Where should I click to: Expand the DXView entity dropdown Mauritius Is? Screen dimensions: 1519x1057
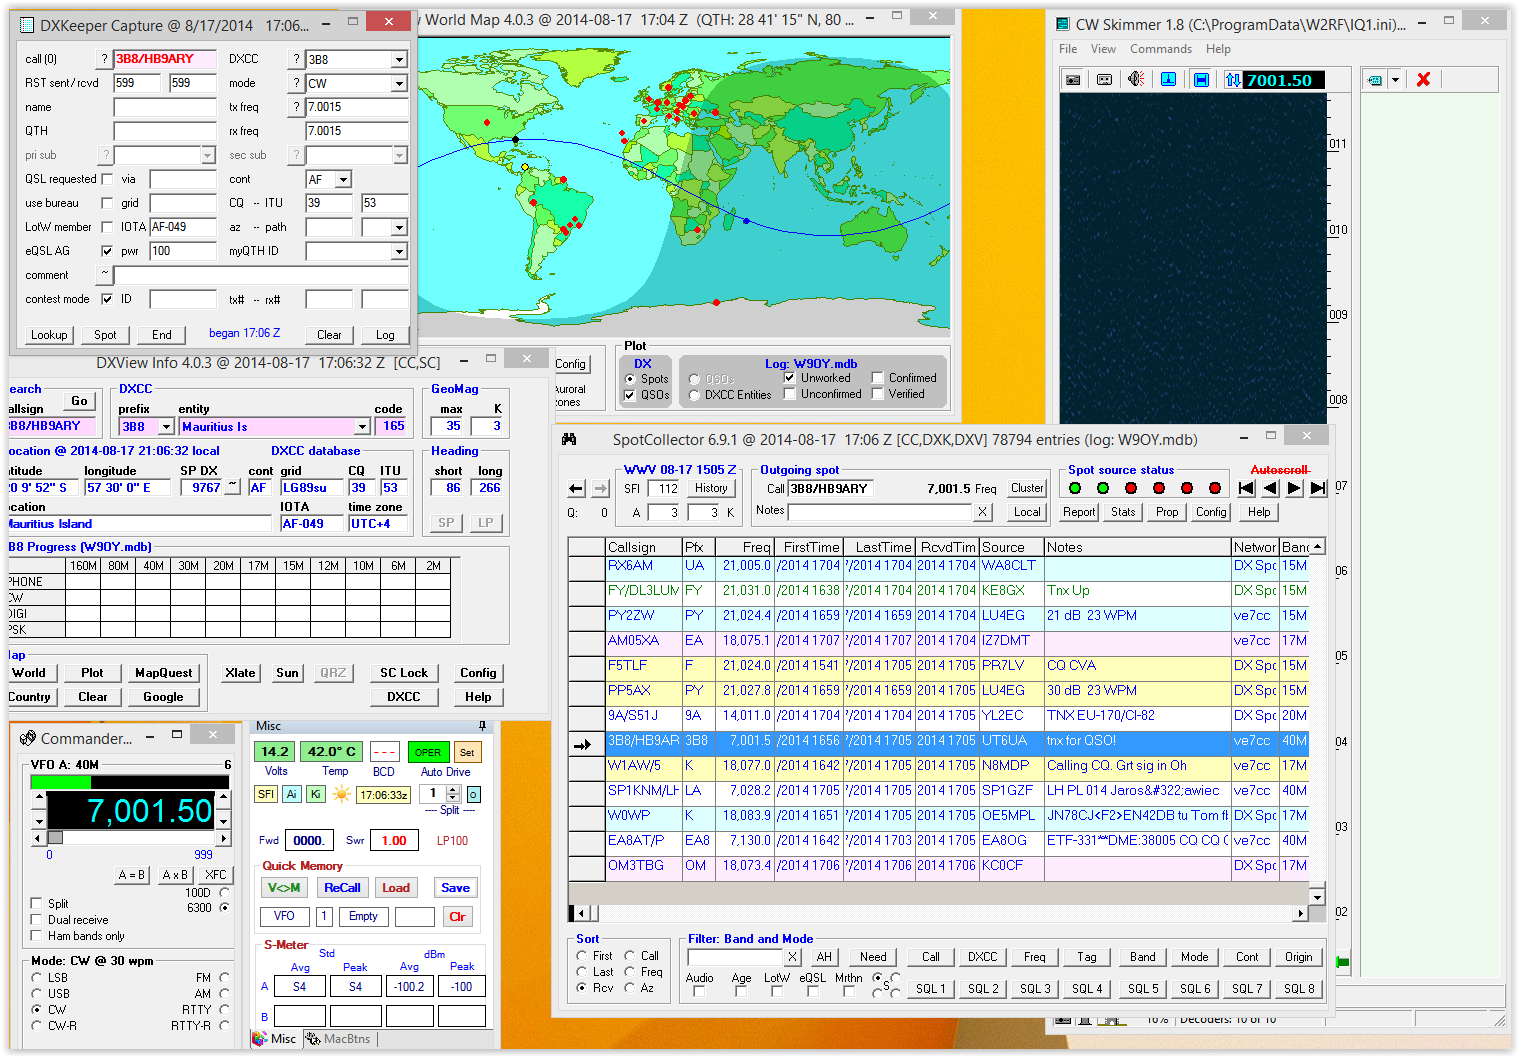tap(362, 426)
